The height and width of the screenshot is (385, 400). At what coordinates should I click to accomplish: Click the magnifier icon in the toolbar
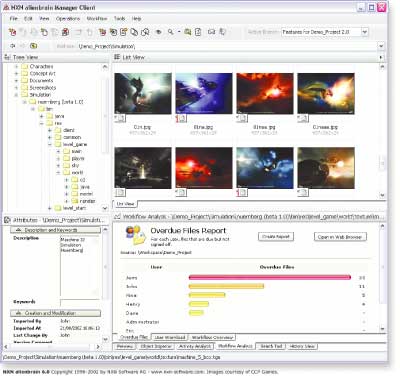[x=171, y=32]
